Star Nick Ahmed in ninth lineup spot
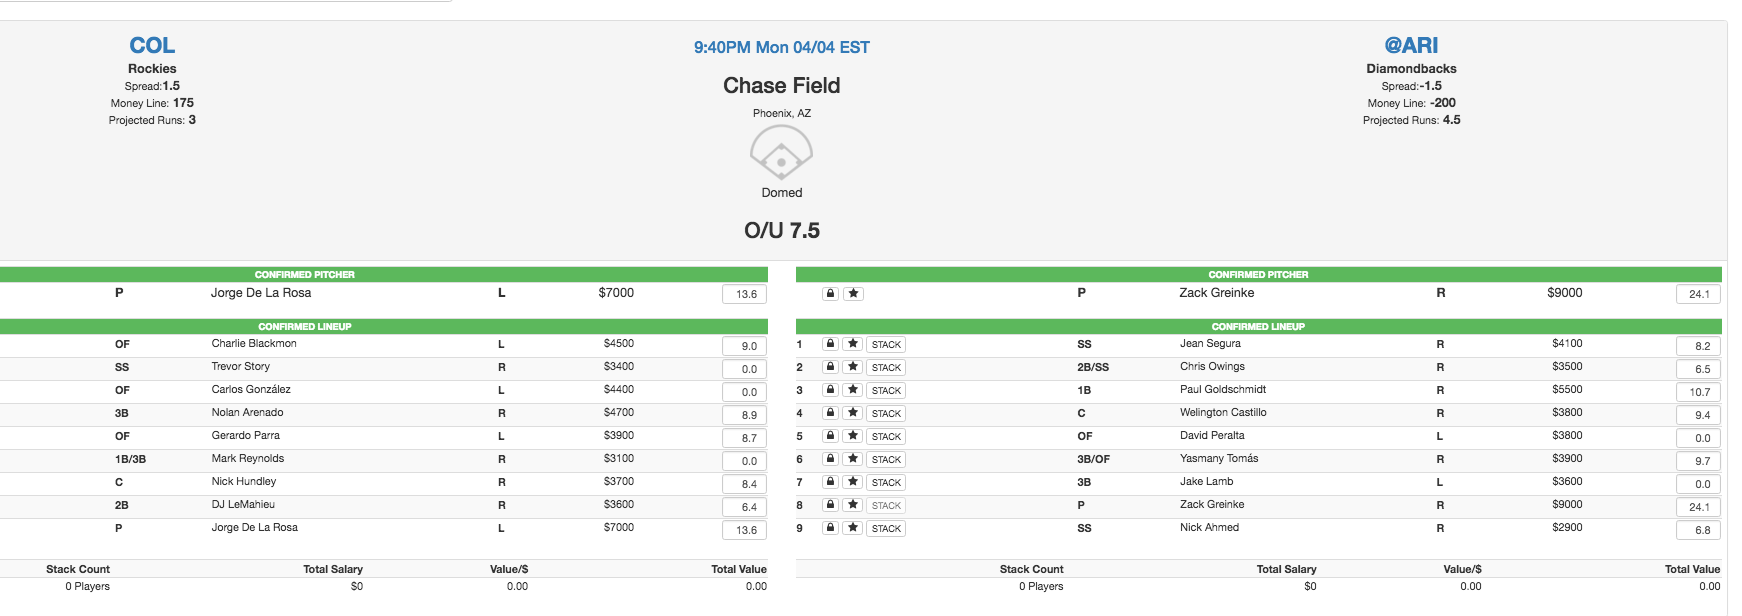The width and height of the screenshot is (1742, 616). (x=853, y=528)
